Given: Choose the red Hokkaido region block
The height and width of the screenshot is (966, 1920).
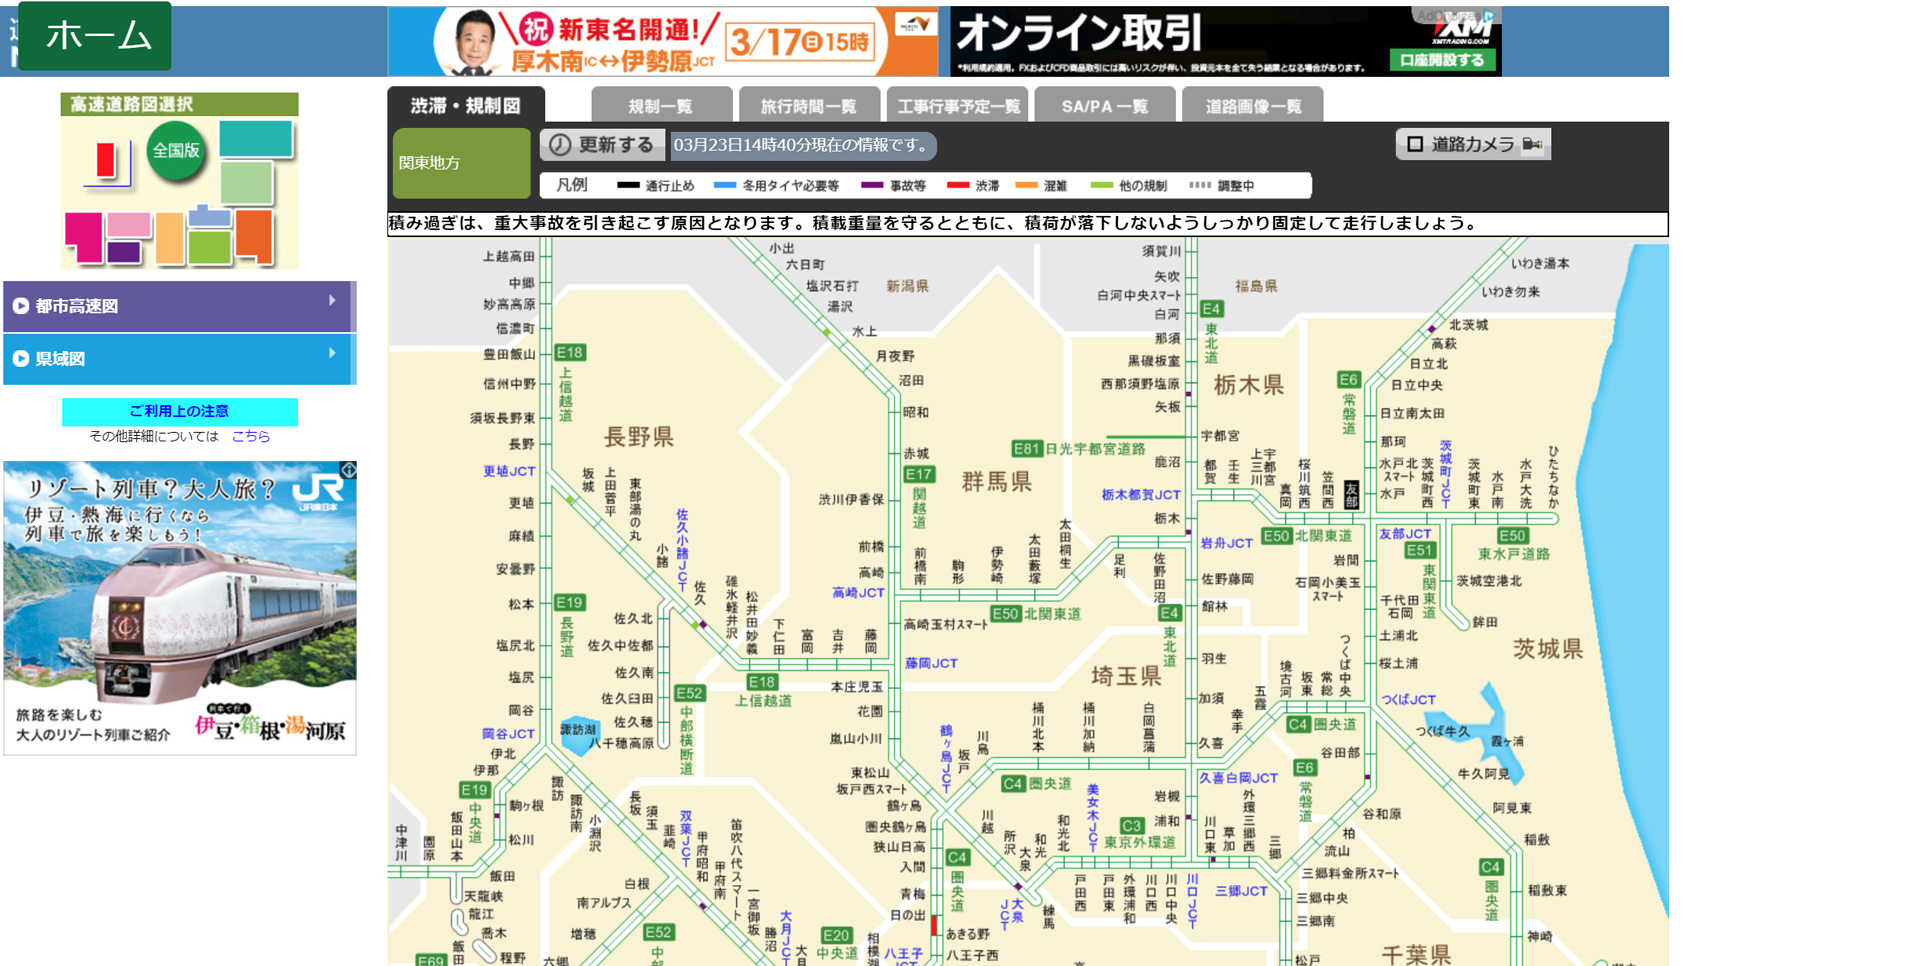Looking at the screenshot, I should click(107, 161).
